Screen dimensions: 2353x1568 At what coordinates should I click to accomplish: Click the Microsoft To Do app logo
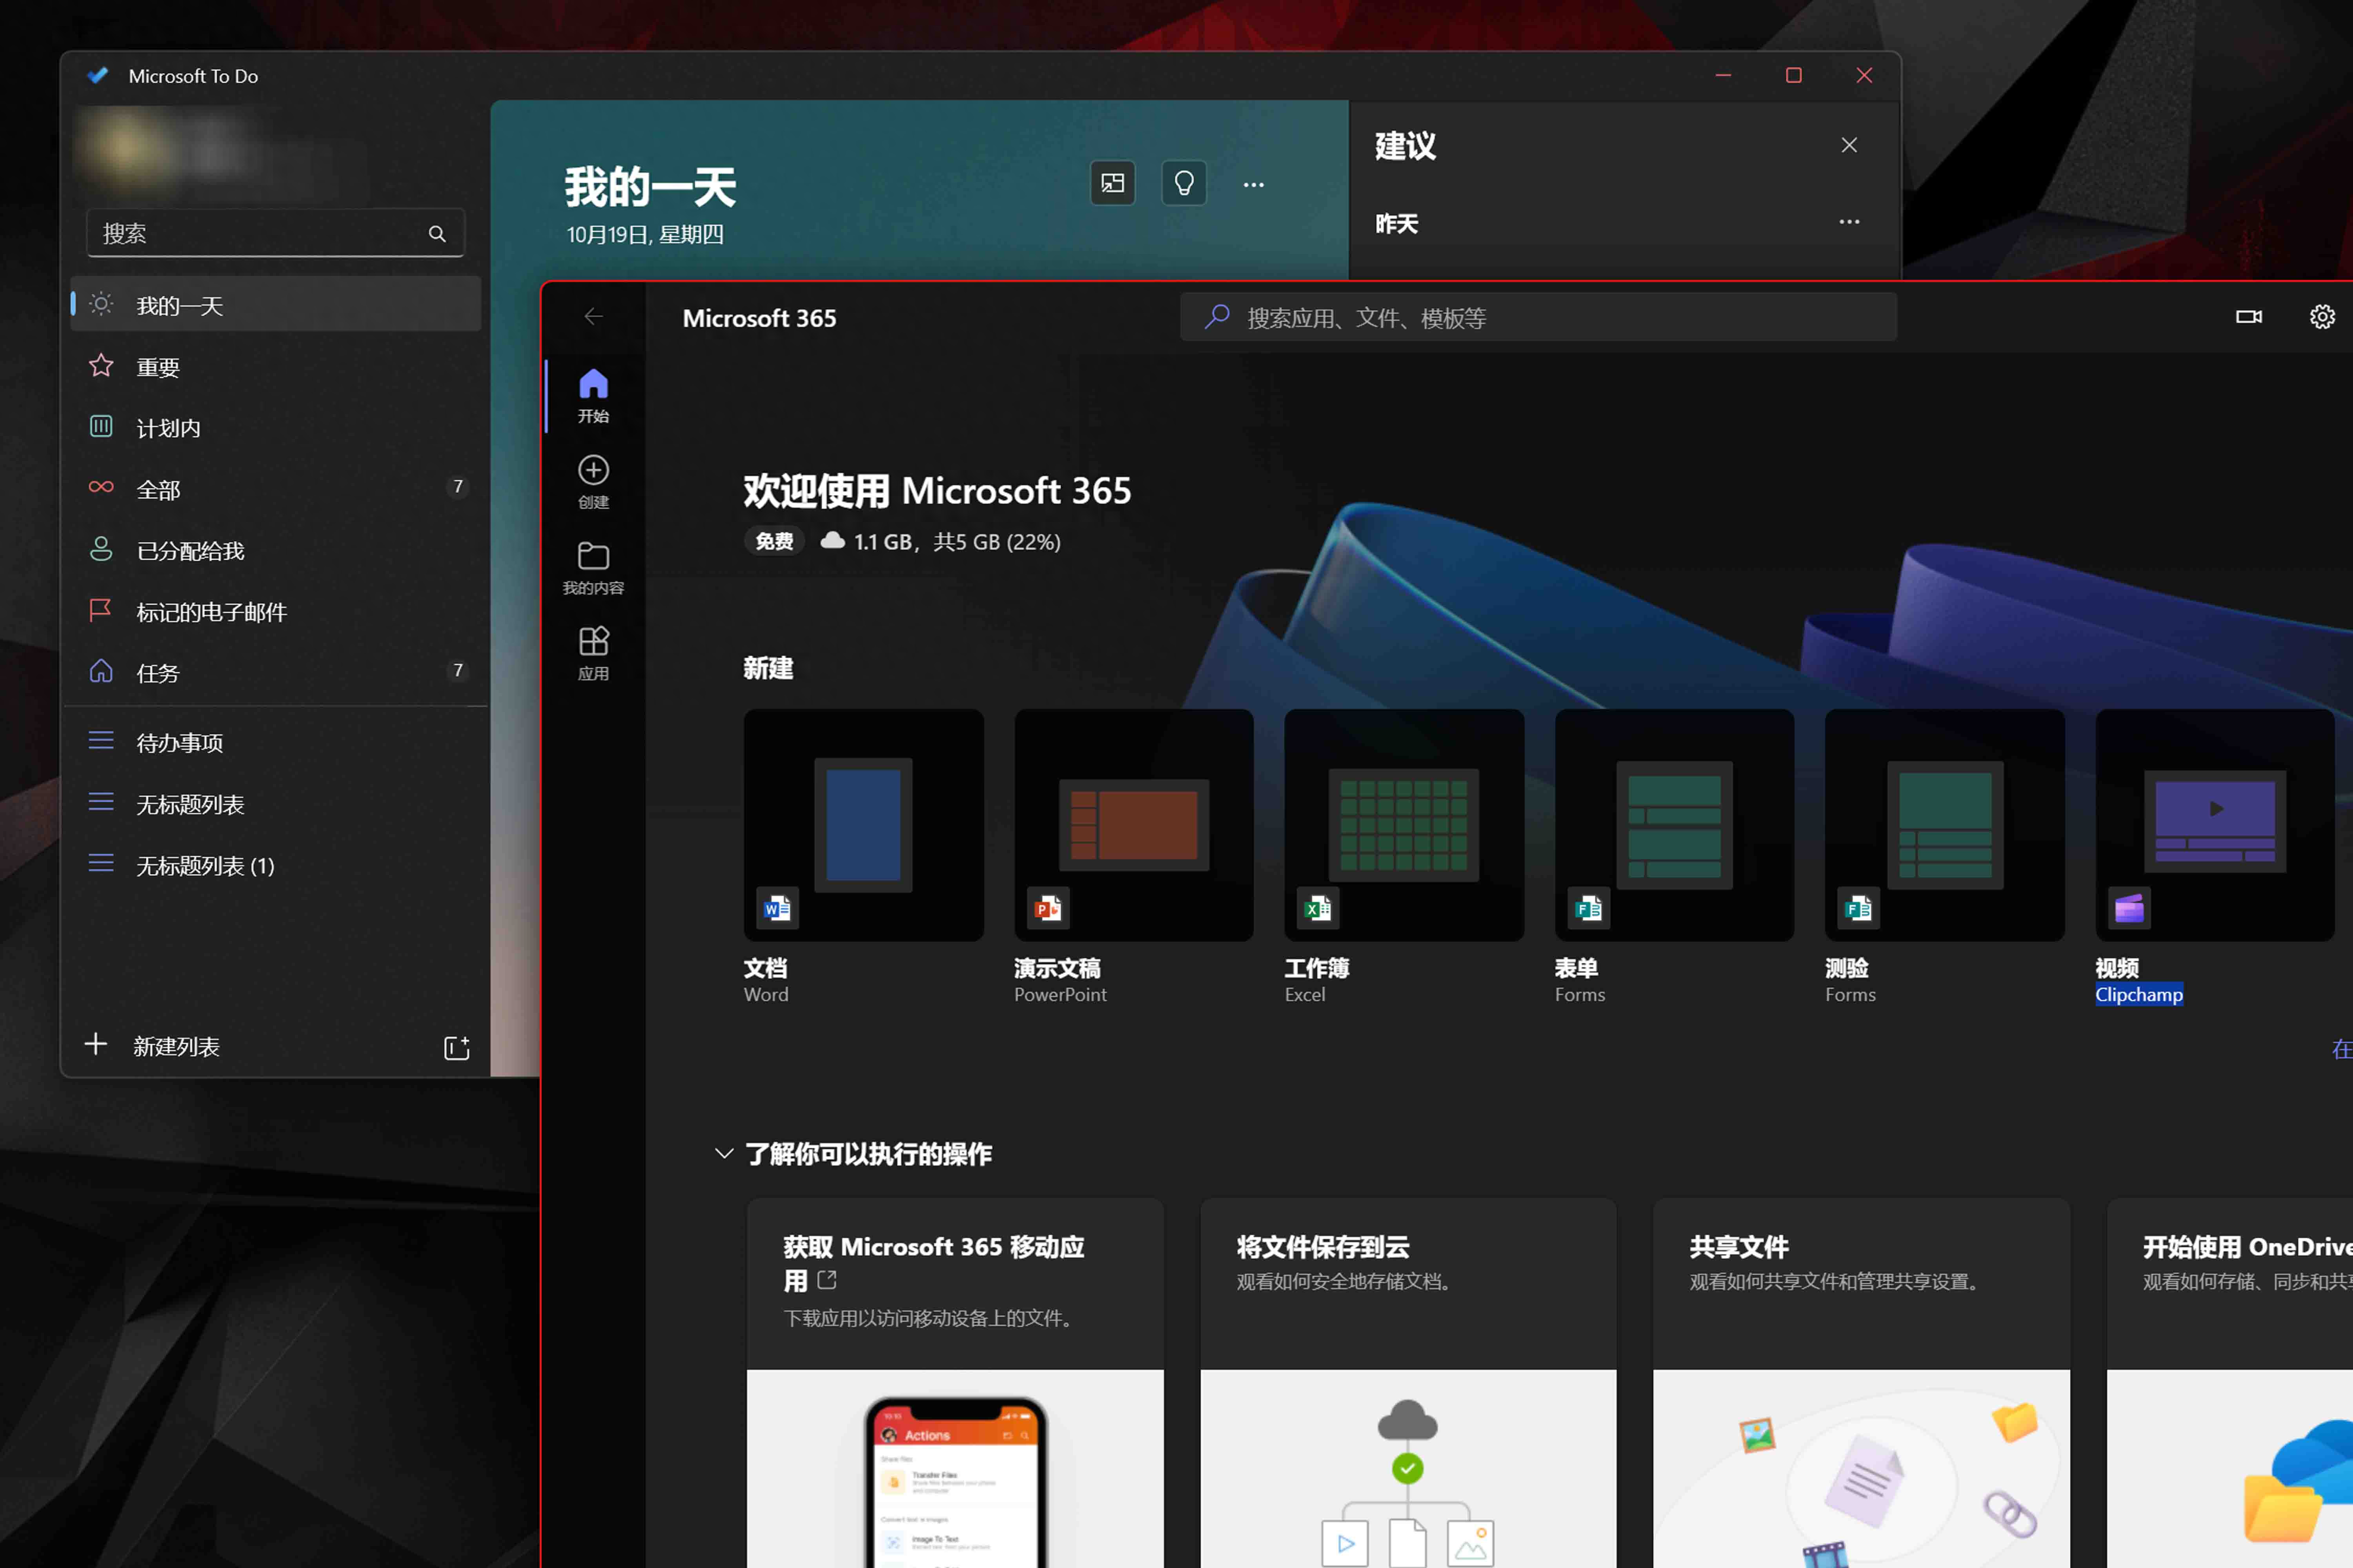tap(97, 76)
